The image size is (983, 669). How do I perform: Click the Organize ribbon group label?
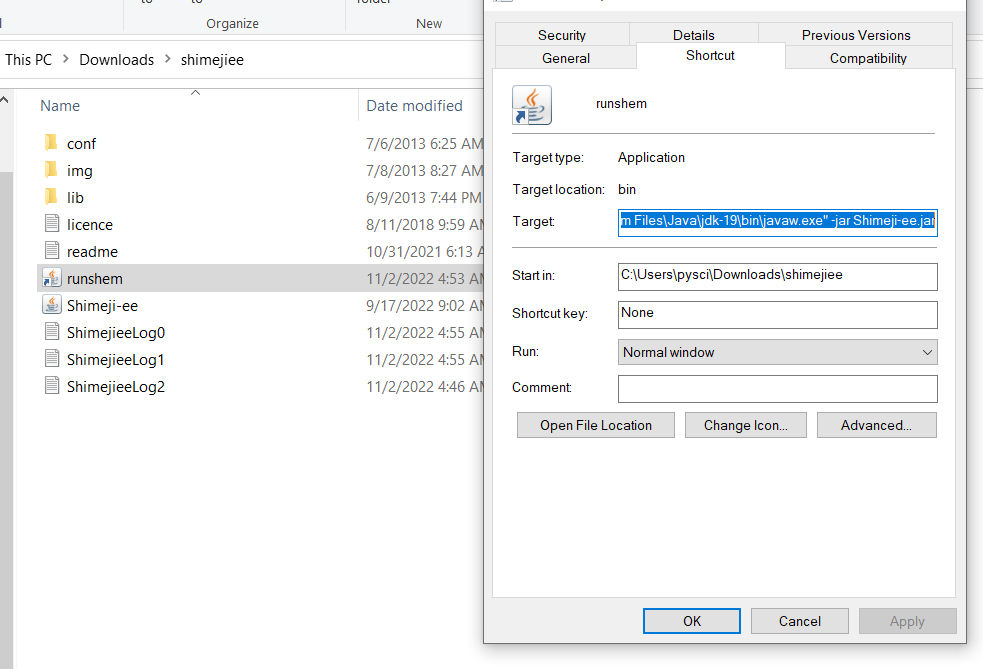[233, 23]
